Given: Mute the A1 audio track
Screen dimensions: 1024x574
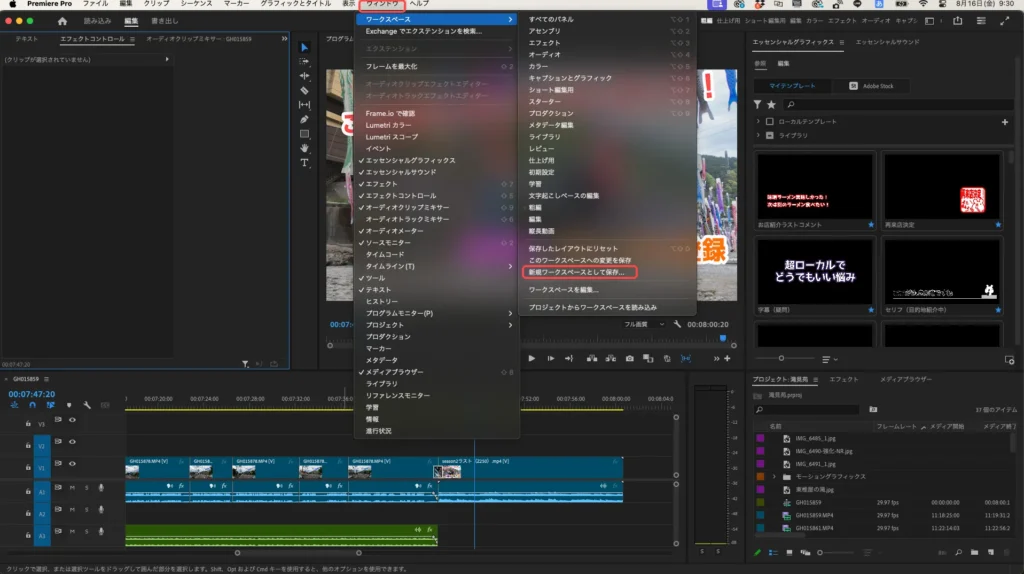Looking at the screenshot, I should click(72, 488).
